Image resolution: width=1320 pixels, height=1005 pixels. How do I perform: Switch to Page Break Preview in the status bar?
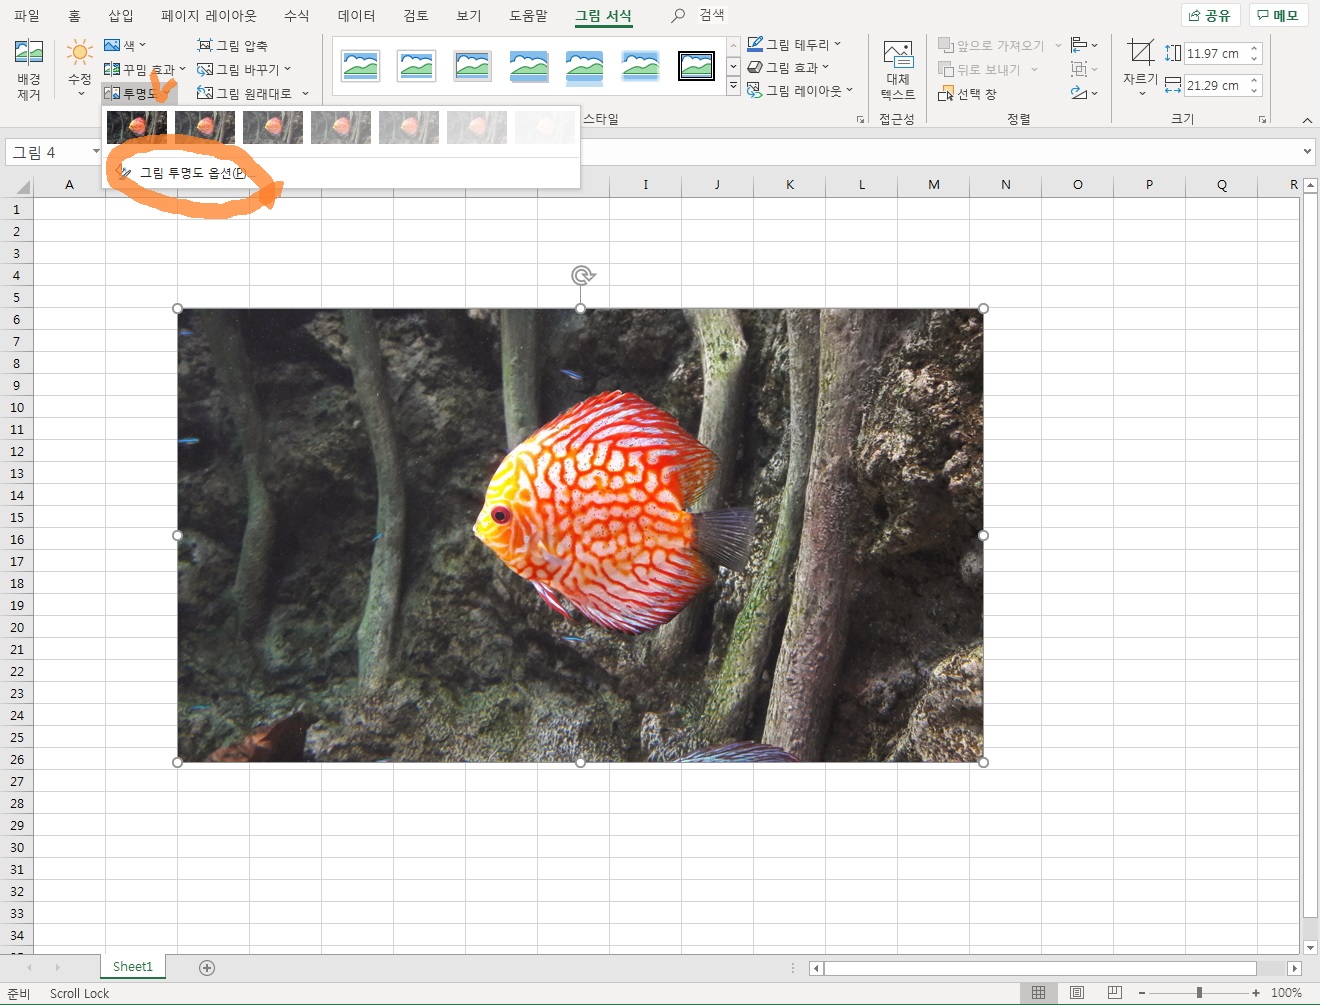1115,993
